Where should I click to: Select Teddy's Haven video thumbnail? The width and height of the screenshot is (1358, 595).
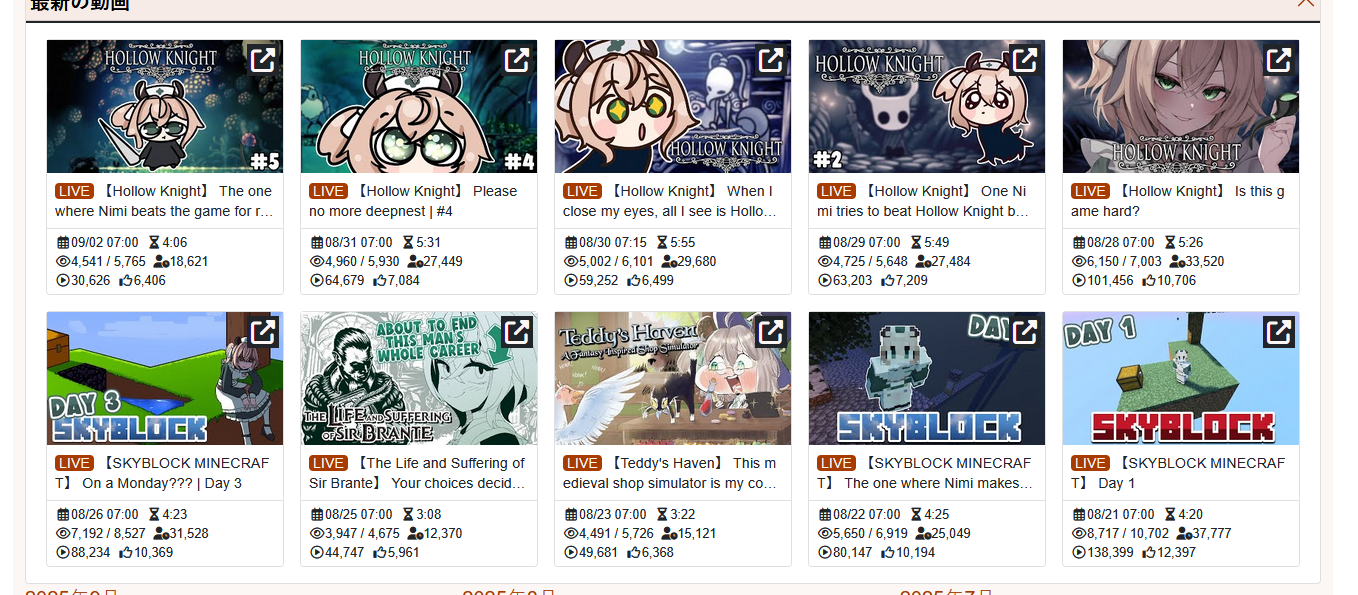673,379
